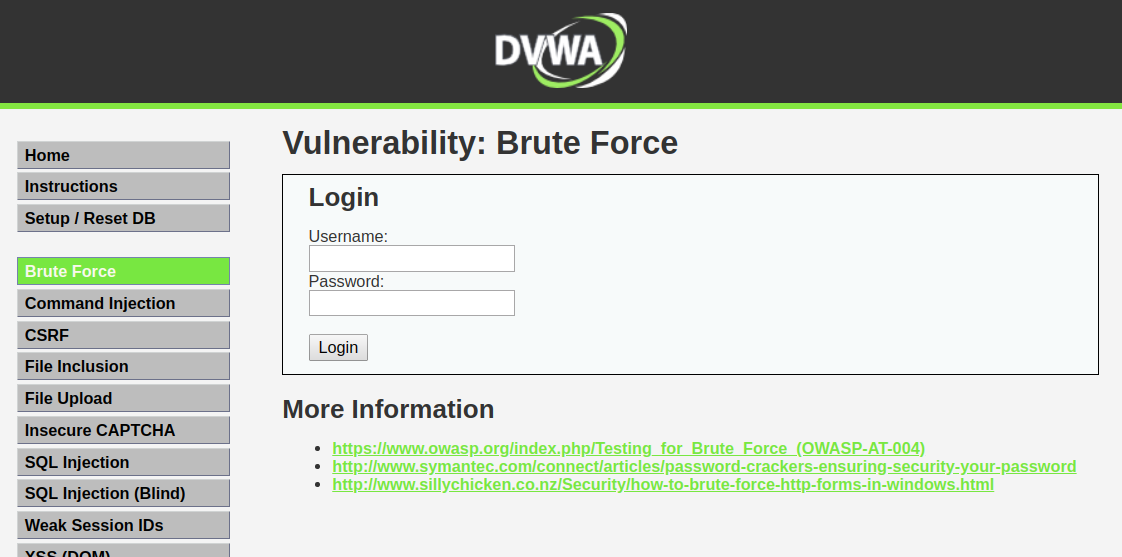
Task: Go to Setup / Reset DB
Action: [x=123, y=218]
